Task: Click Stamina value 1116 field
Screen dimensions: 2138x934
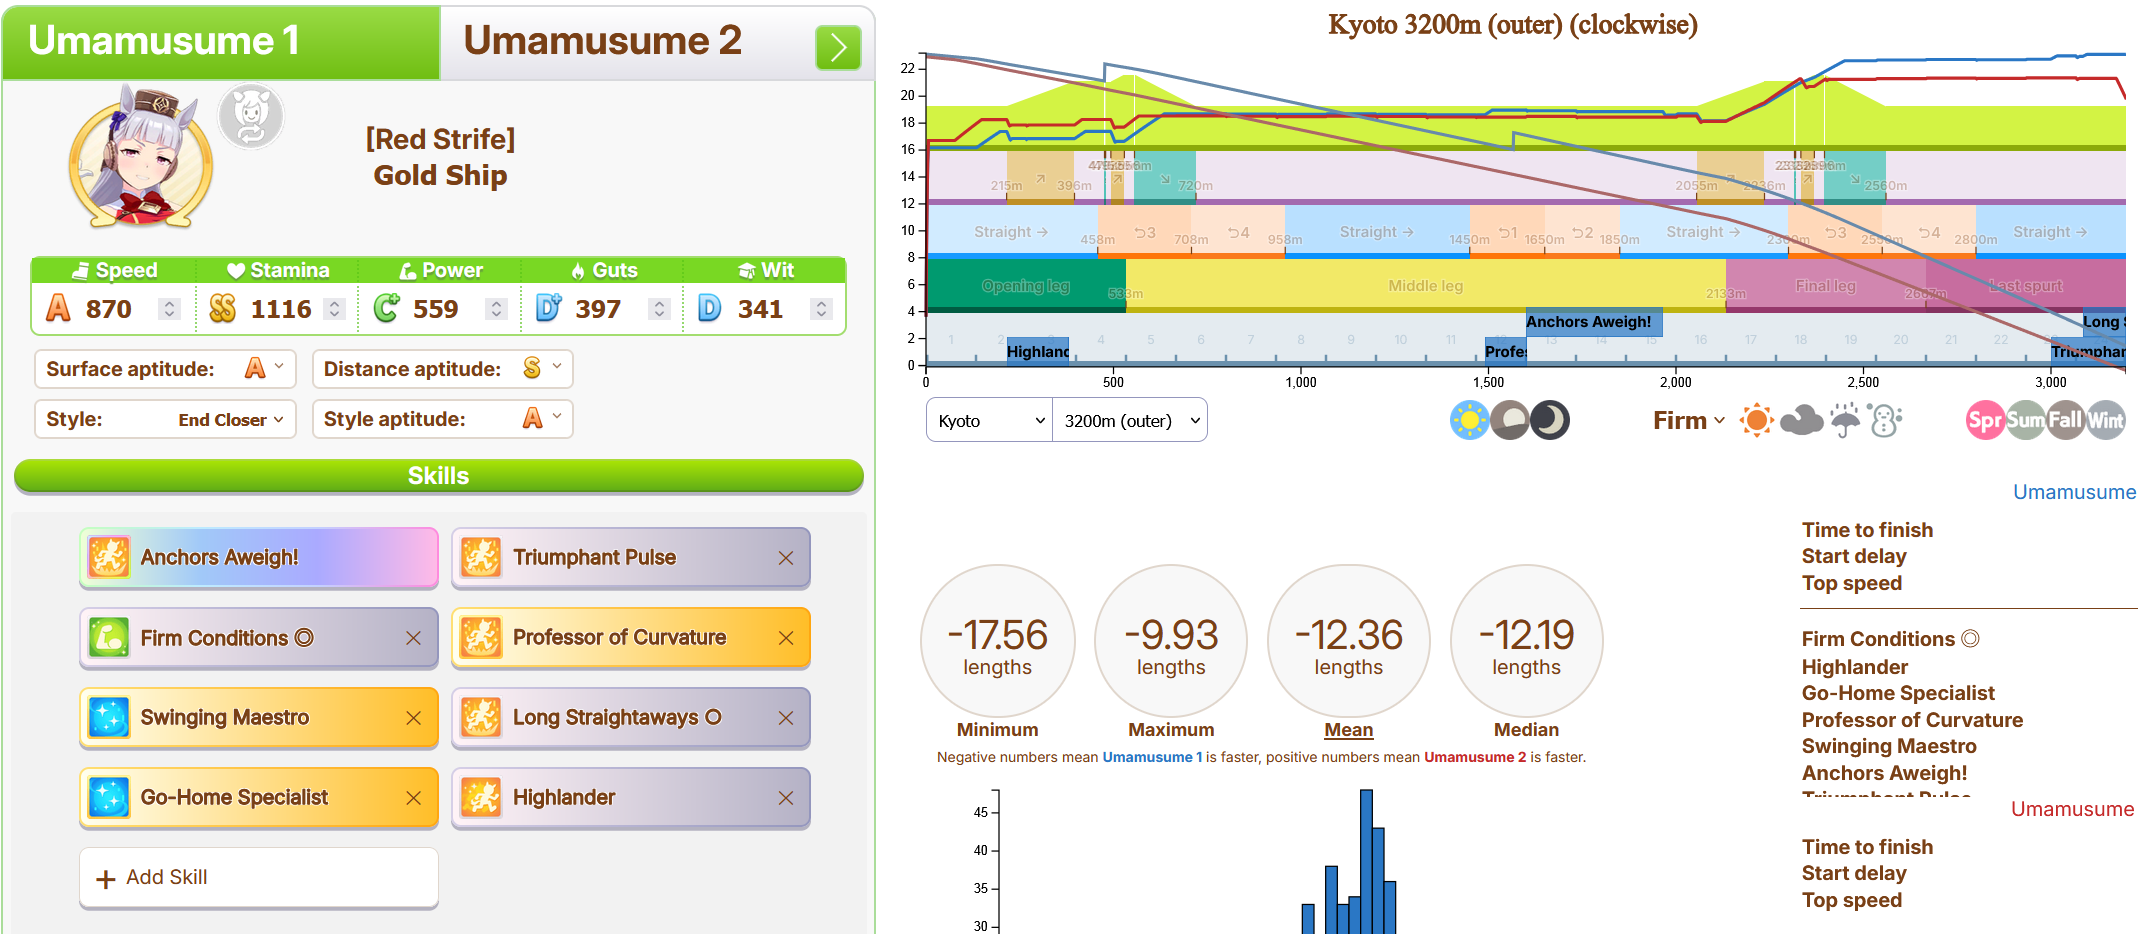Action: click(283, 309)
